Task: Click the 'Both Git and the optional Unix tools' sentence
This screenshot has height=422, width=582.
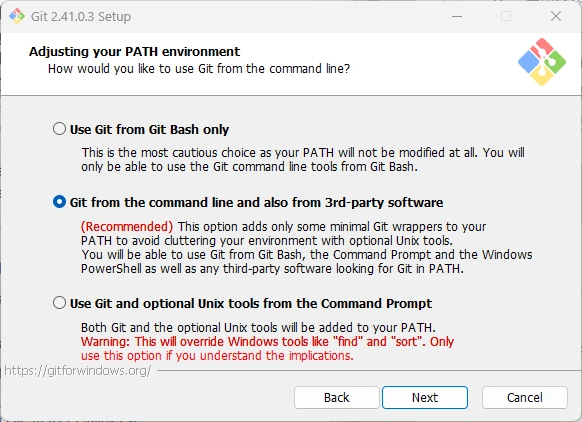Action: (x=258, y=328)
